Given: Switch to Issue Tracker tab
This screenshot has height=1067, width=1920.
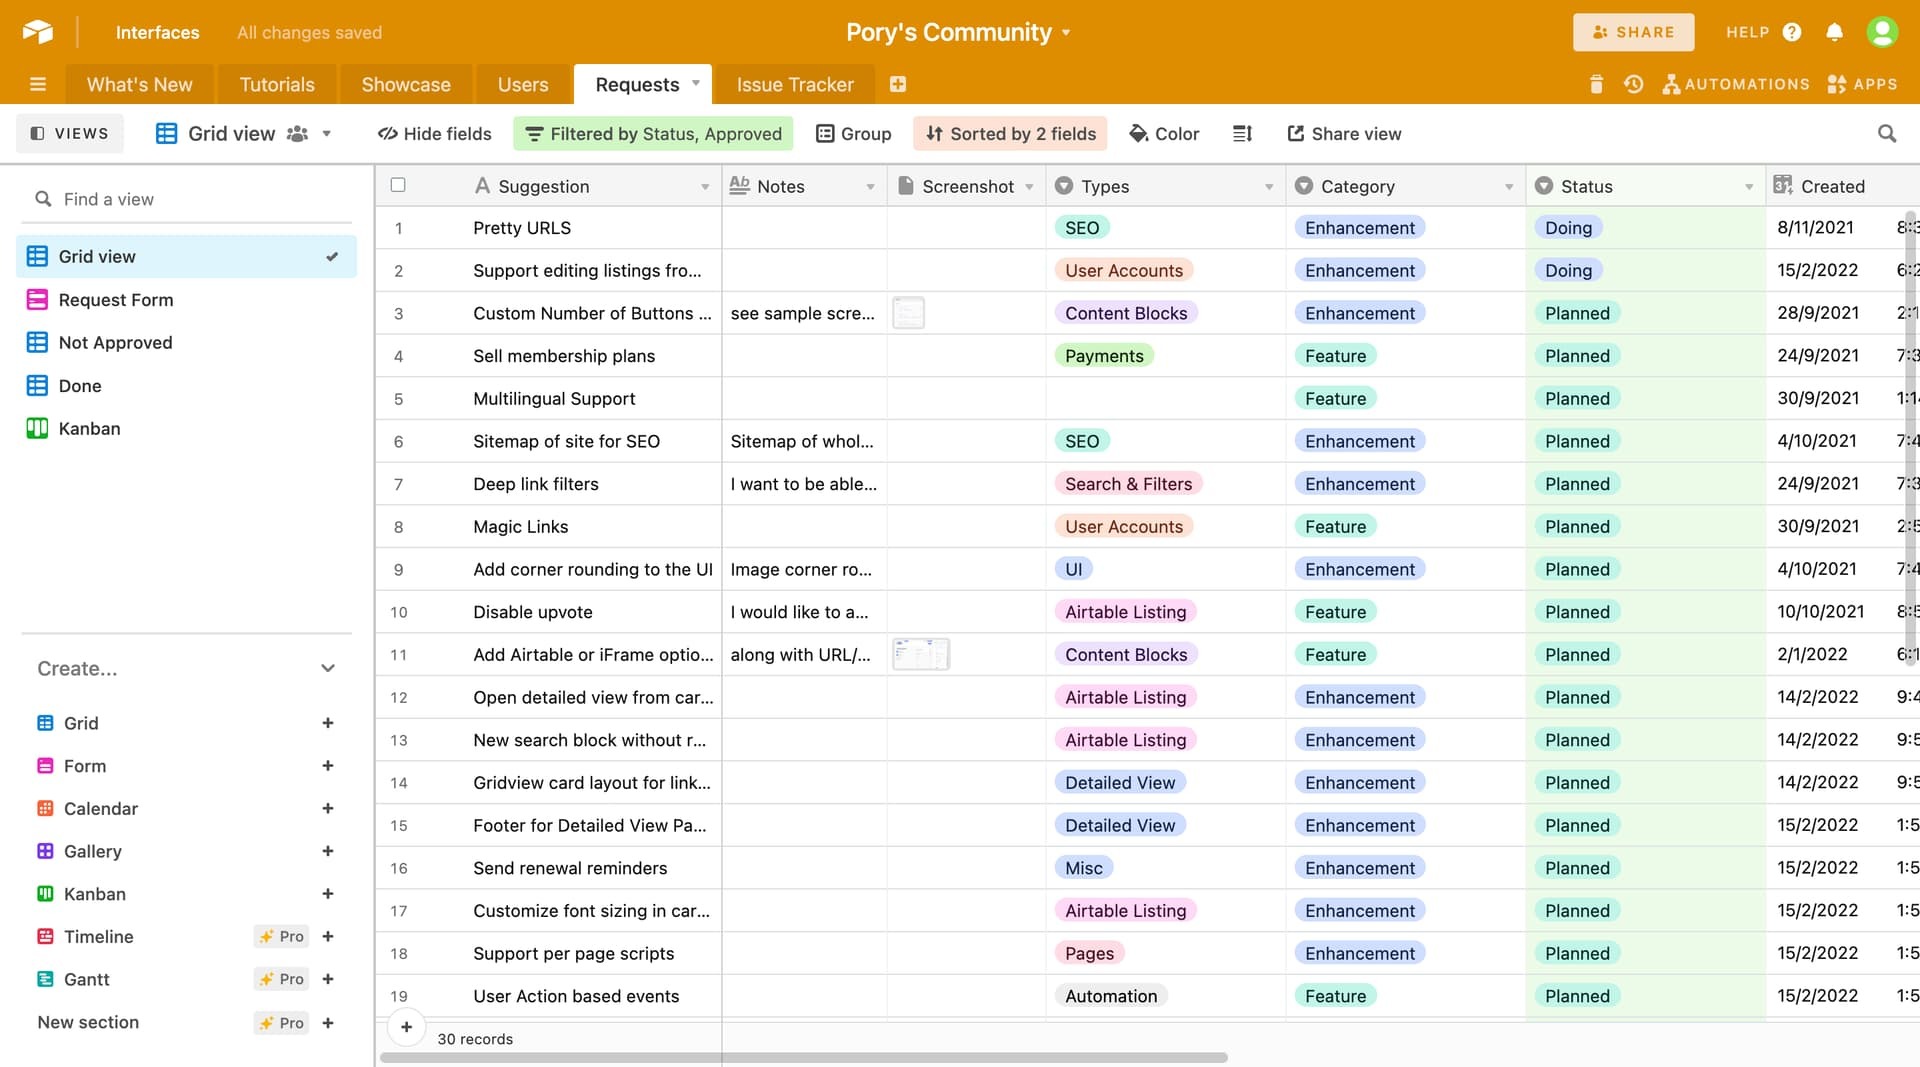Looking at the screenshot, I should tap(795, 85).
